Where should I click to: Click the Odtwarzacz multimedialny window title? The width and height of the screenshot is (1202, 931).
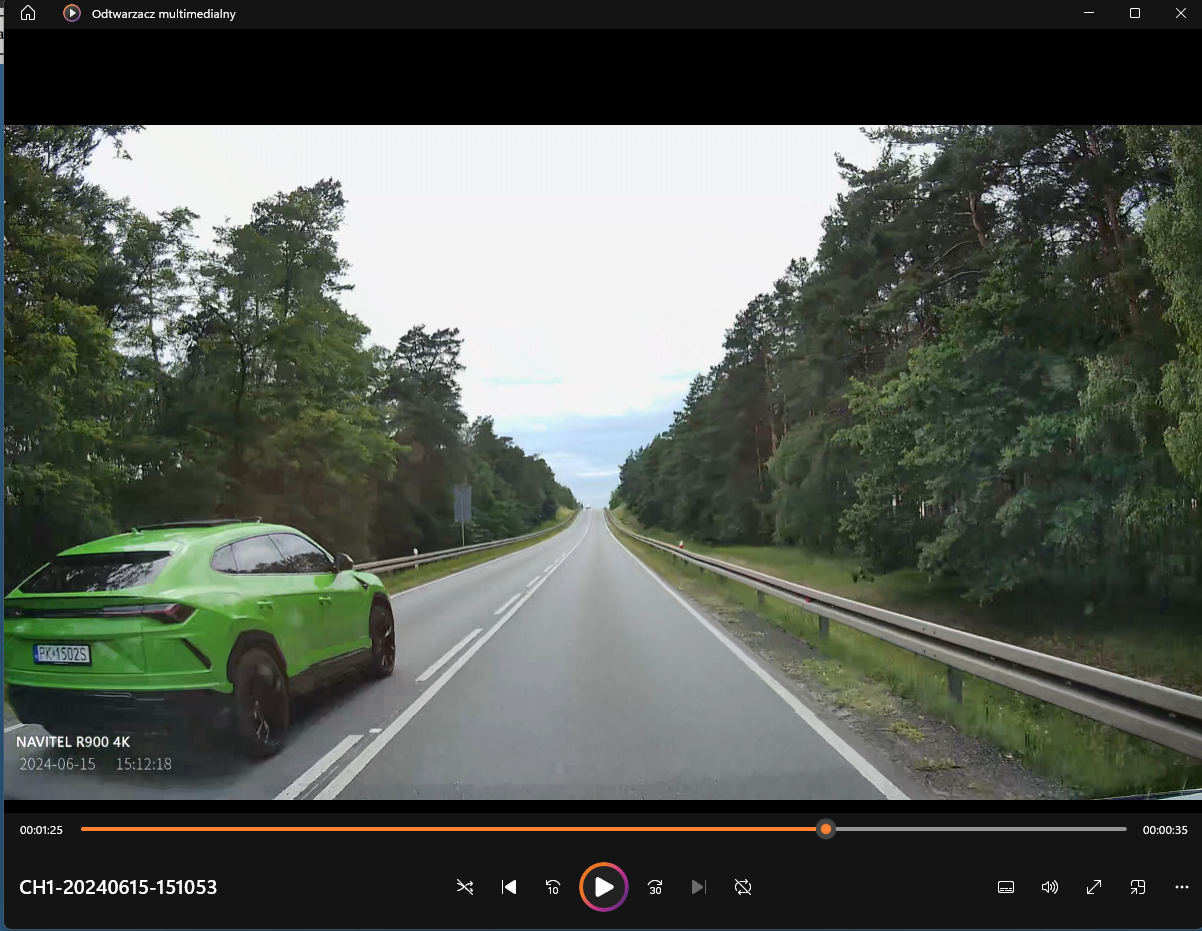(x=164, y=14)
